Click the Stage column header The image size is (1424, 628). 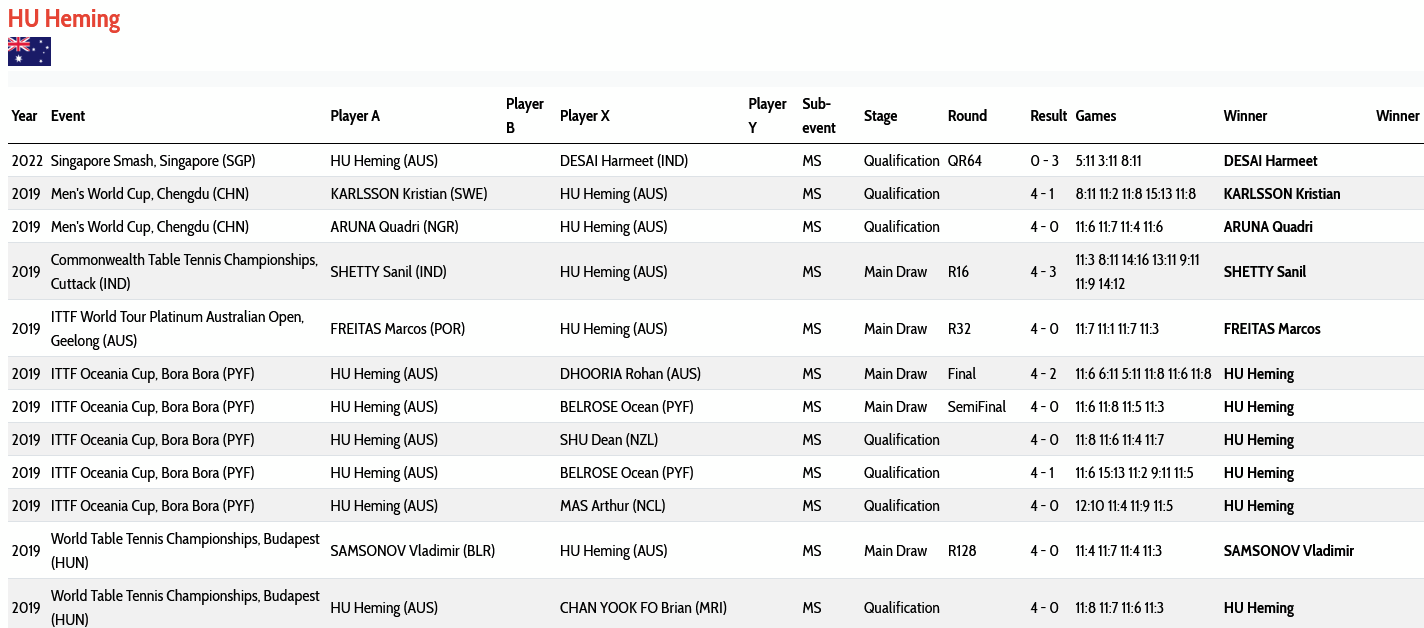881,116
